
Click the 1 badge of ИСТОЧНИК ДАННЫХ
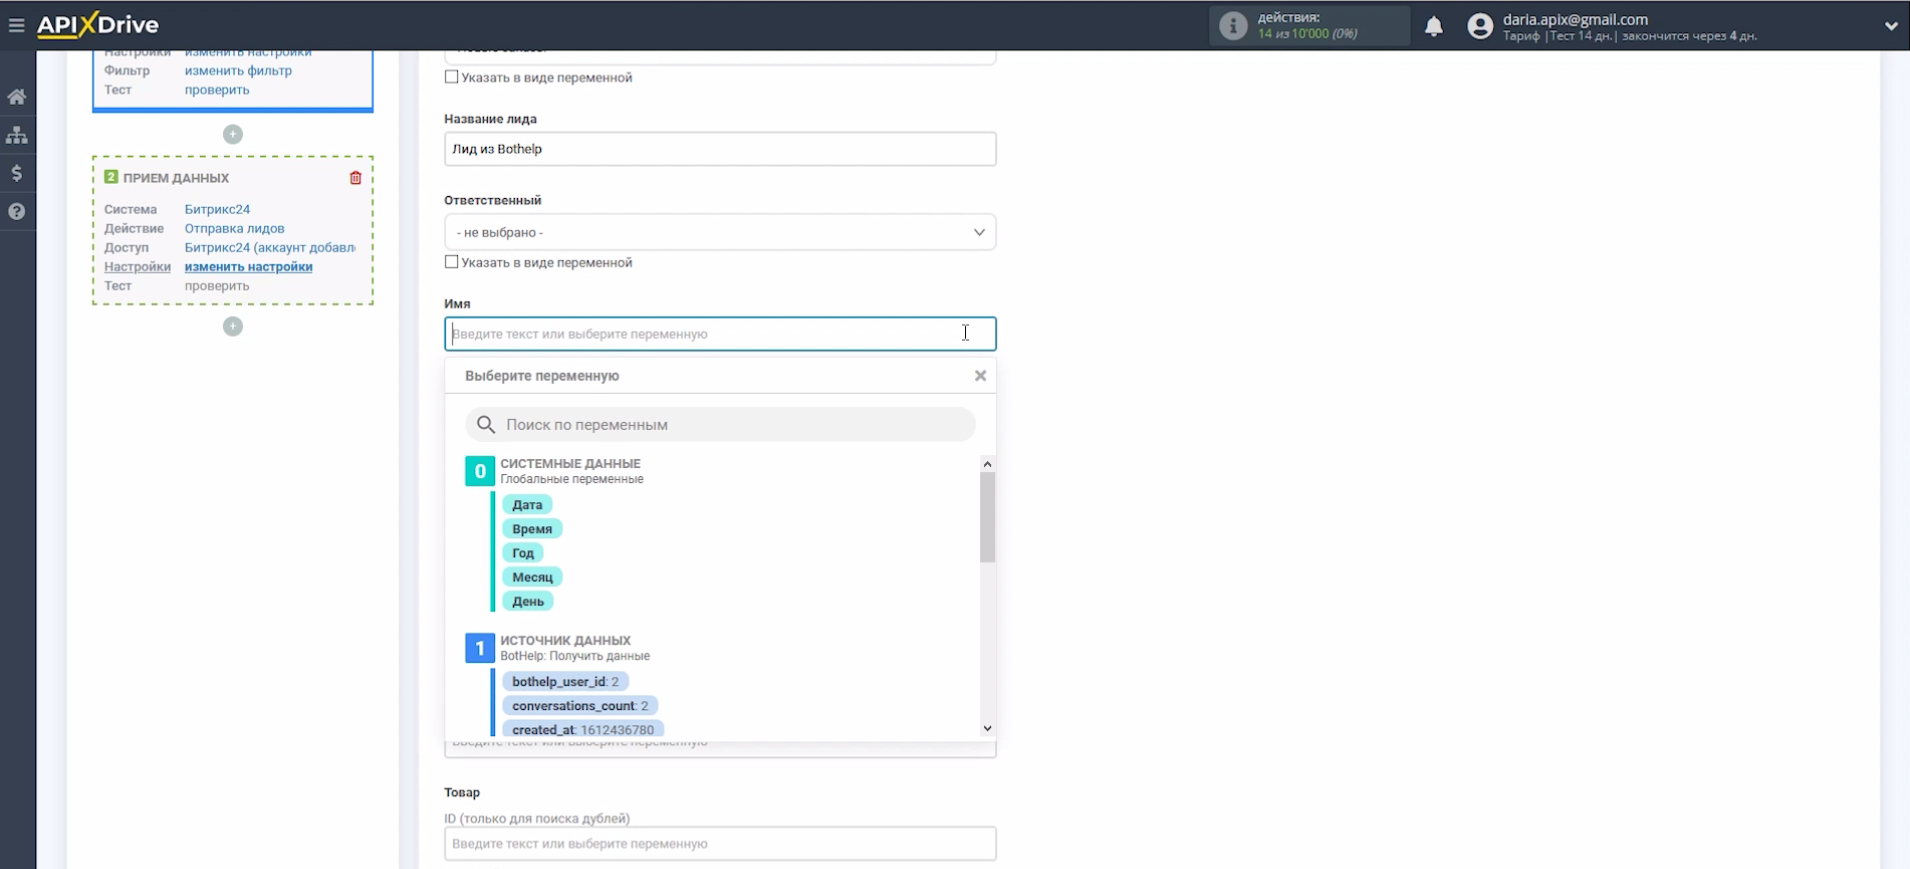pos(480,648)
